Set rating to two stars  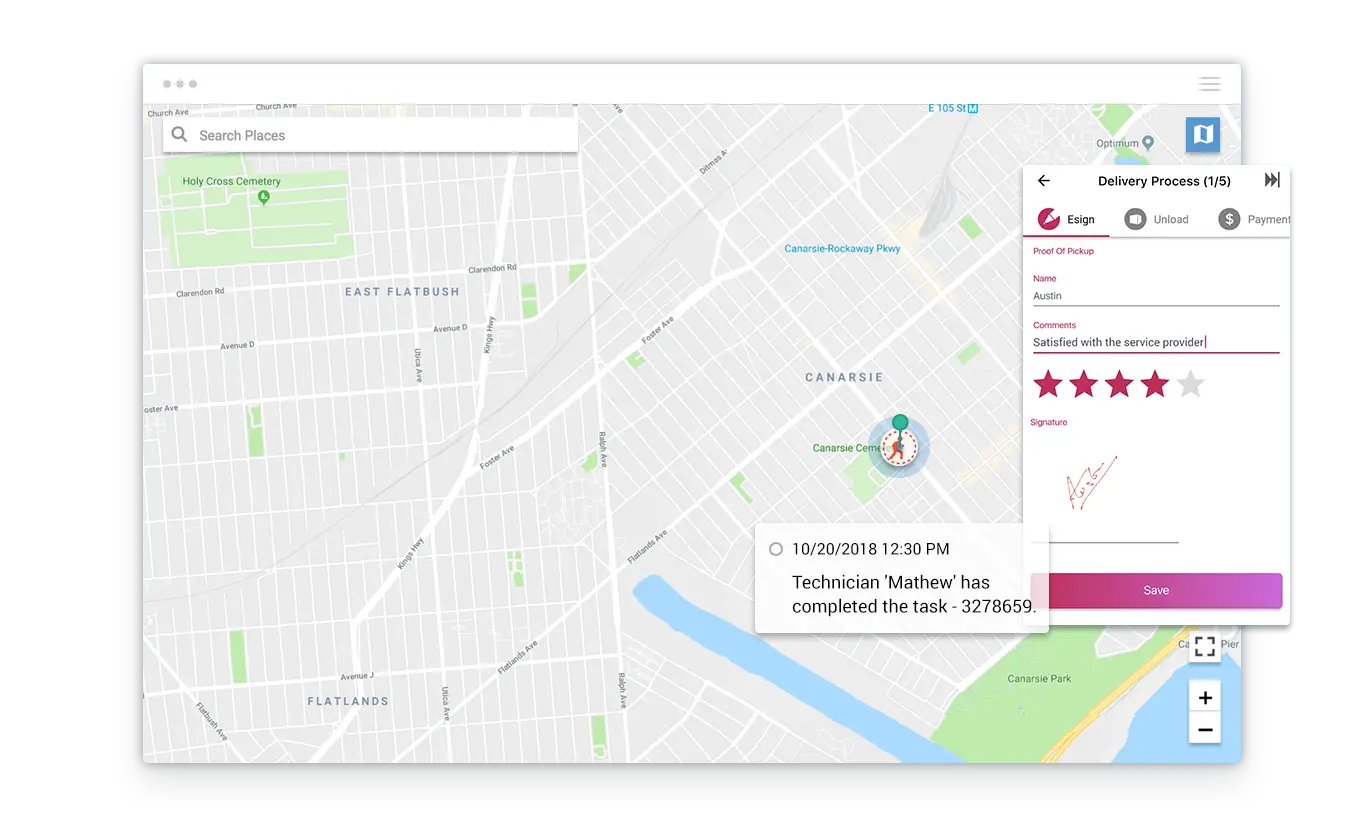pyautogui.click(x=1083, y=384)
